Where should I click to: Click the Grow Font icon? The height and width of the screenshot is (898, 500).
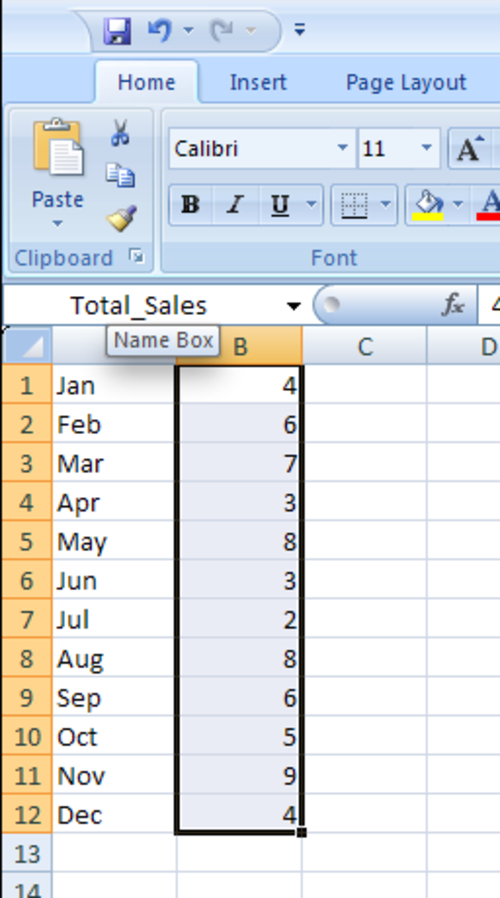pyautogui.click(x=470, y=148)
